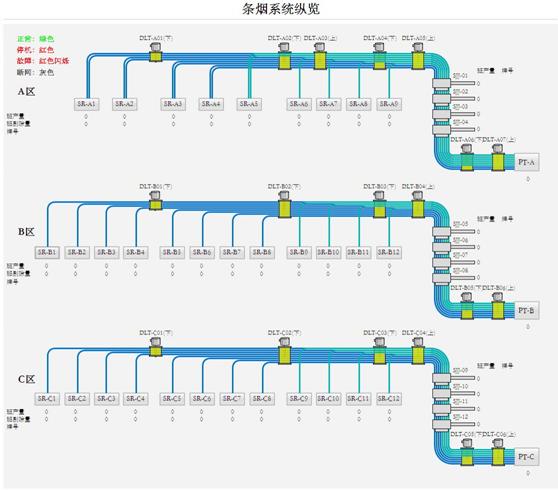Select the SR-C9 sorter box
The height and width of the screenshot is (490, 558).
click(299, 399)
